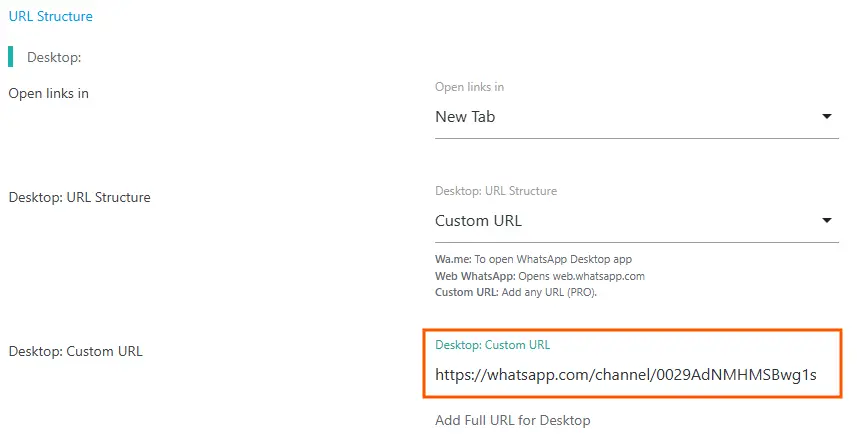Select the left-side Desktop: URL Structure label
This screenshot has width=857, height=441.
[79, 197]
